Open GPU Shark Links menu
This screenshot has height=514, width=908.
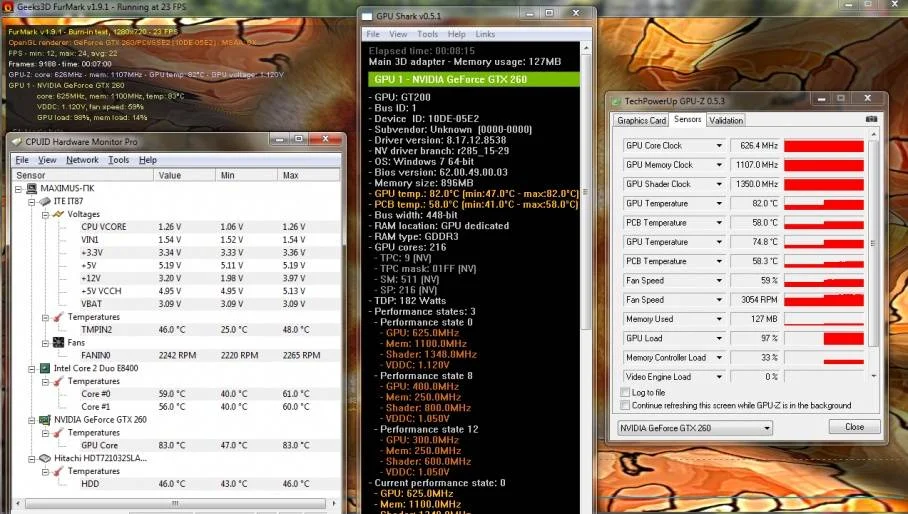tap(485, 34)
